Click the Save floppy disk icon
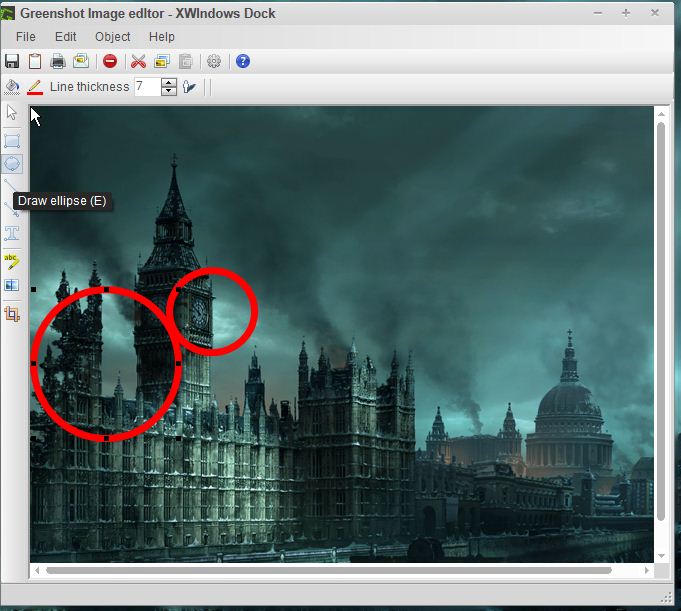681x611 pixels. coord(12,61)
